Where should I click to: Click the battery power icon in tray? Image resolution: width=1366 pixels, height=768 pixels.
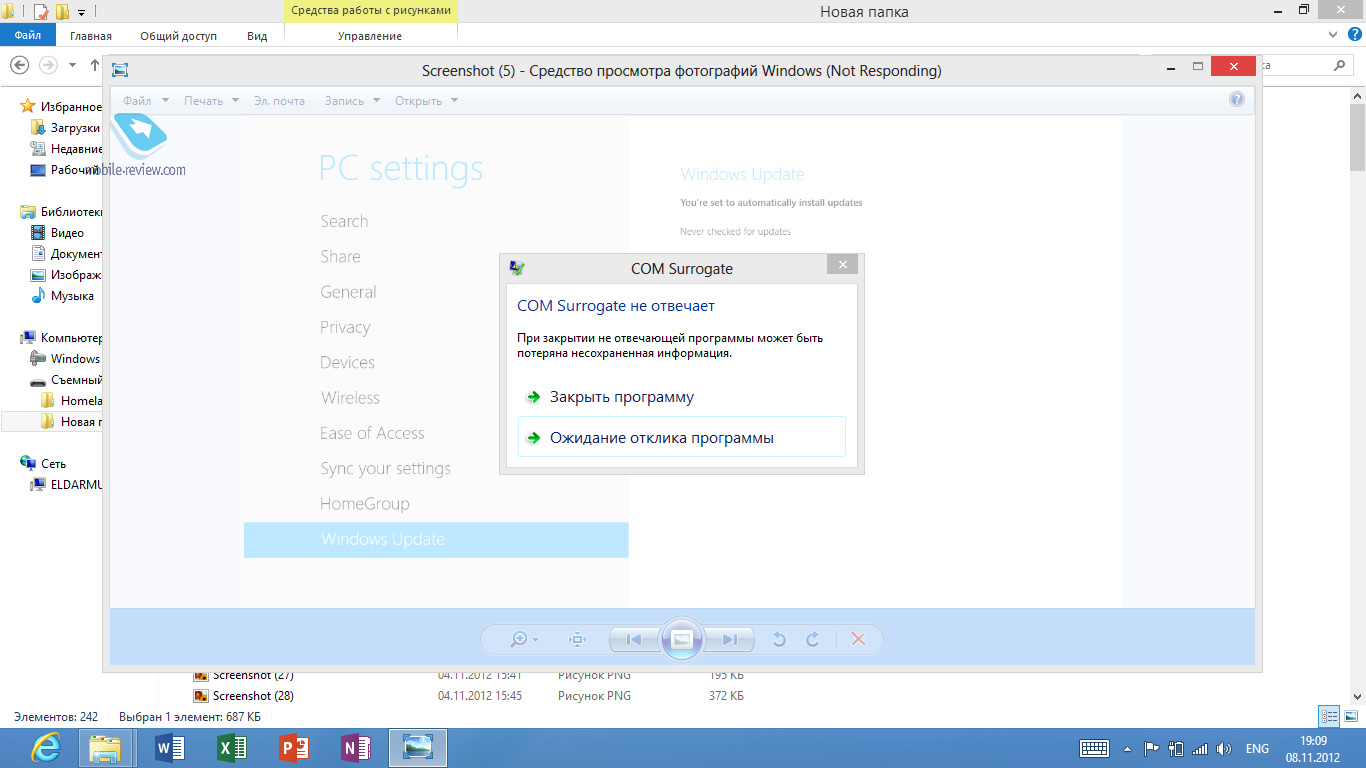tap(1176, 749)
